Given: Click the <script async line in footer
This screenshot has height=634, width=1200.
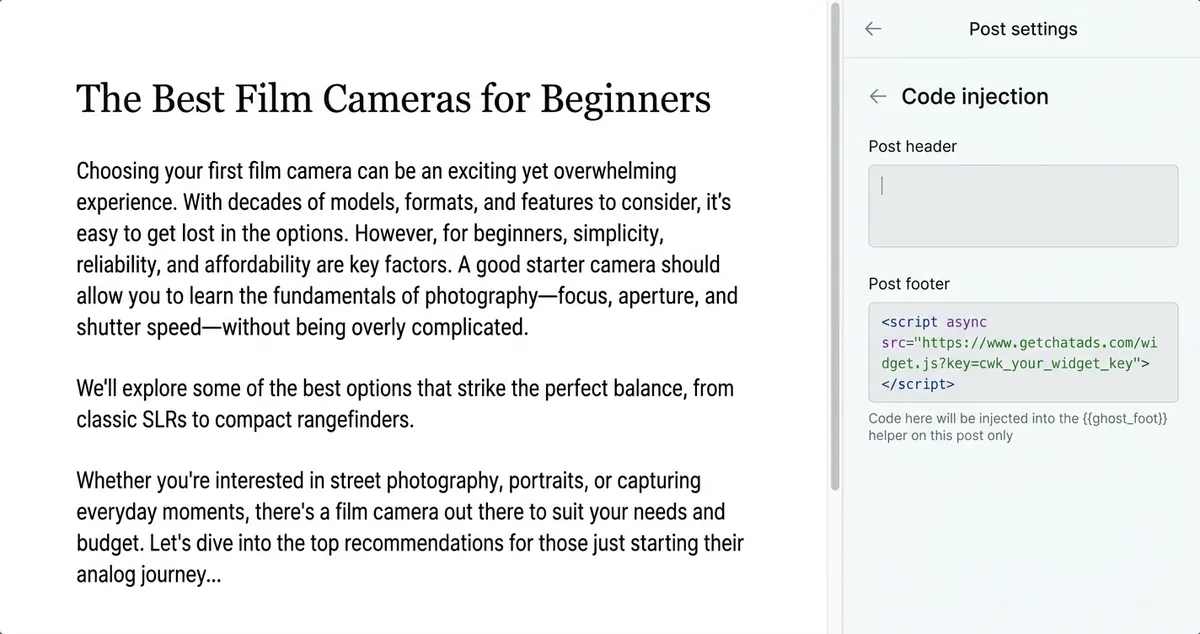Looking at the screenshot, I should (934, 322).
